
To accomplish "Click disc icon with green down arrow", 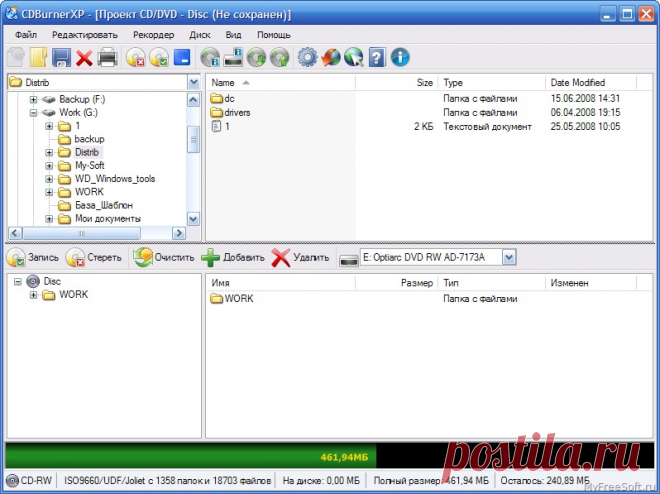I will [256, 58].
